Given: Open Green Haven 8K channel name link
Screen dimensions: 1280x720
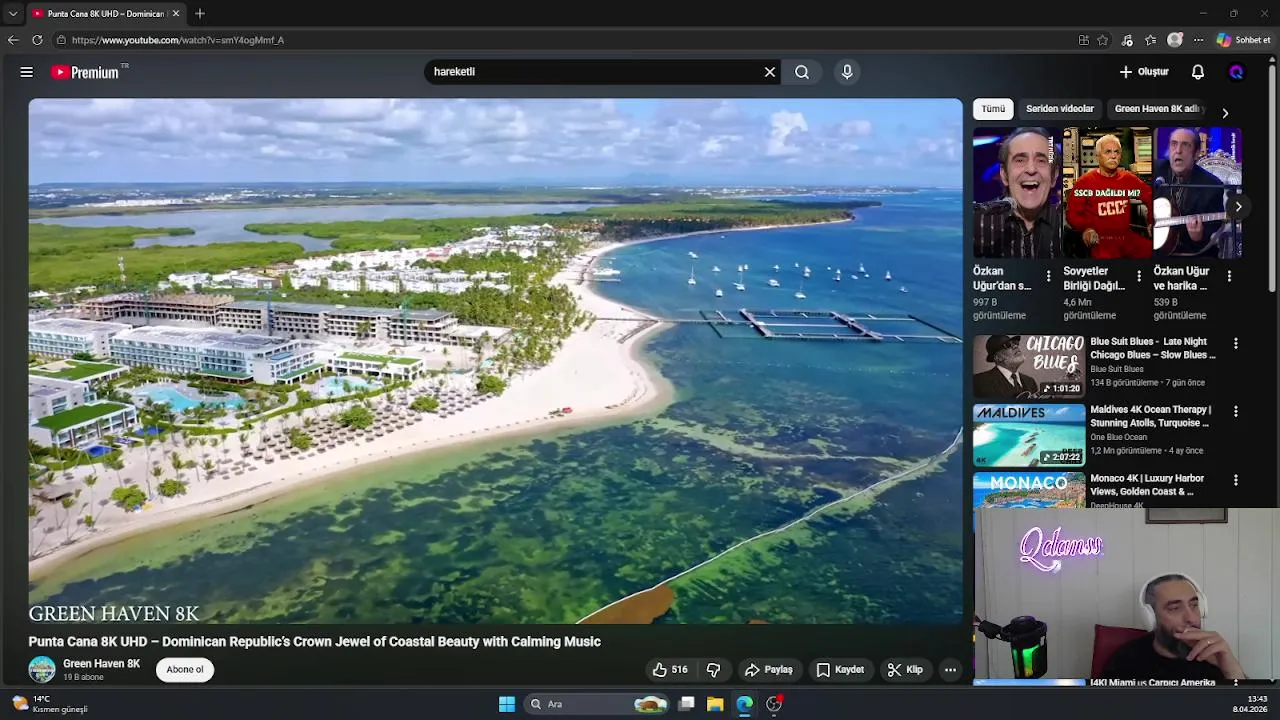Looking at the screenshot, I should pos(101,664).
